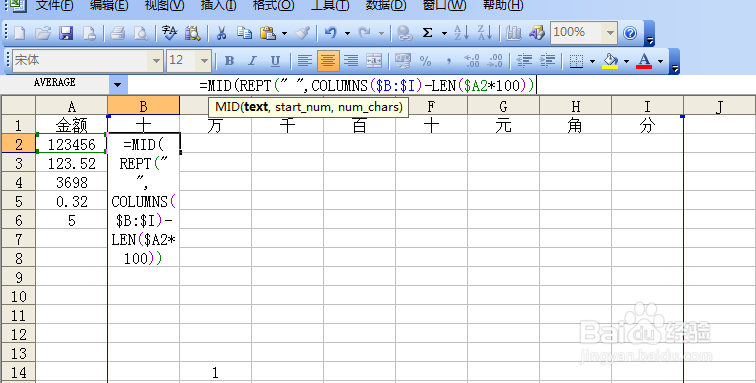
Task: Apply the Currency style icon
Action: [x=403, y=61]
